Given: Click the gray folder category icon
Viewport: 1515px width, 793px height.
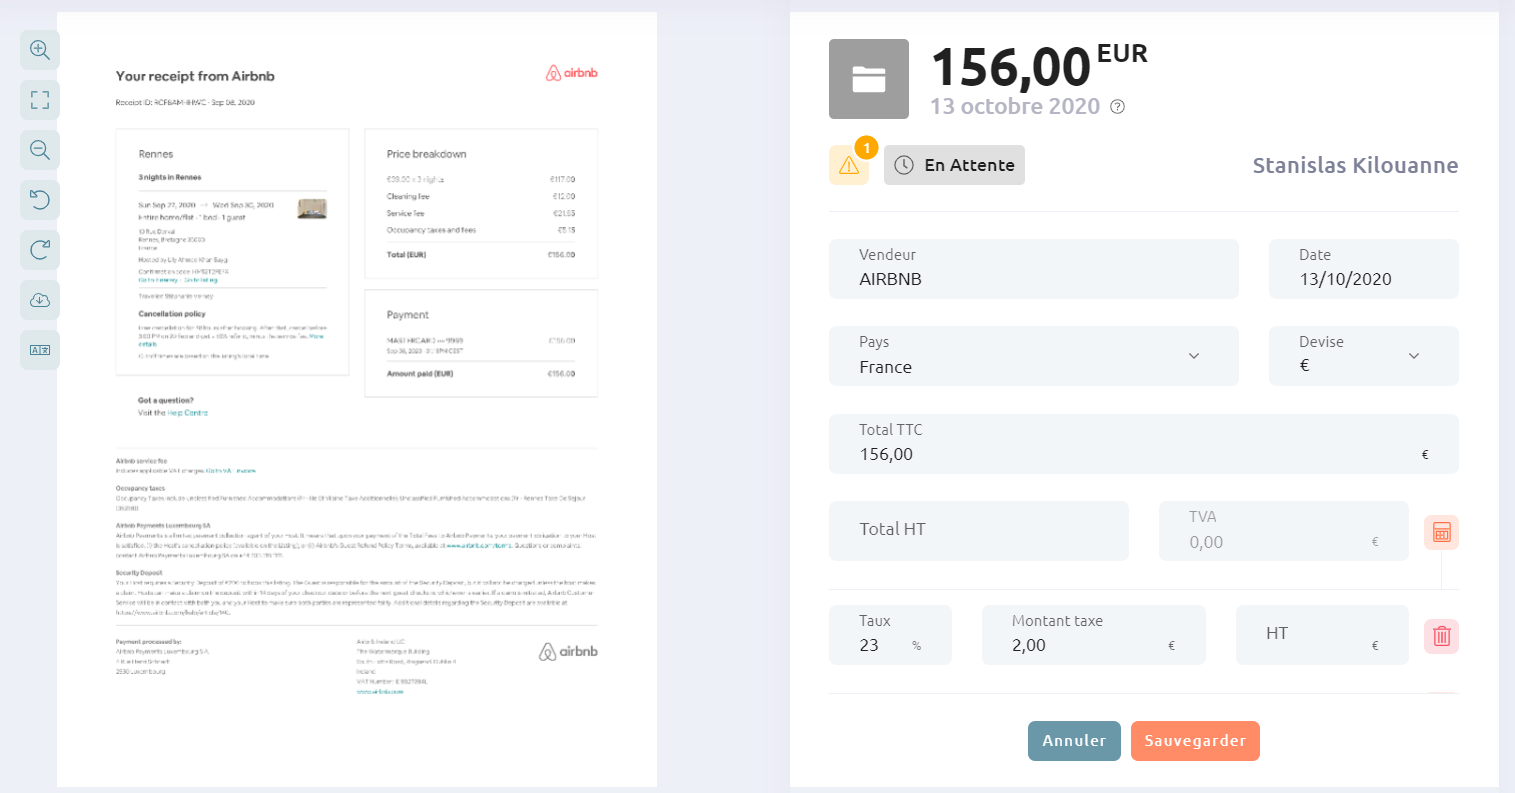Looking at the screenshot, I should (869, 79).
